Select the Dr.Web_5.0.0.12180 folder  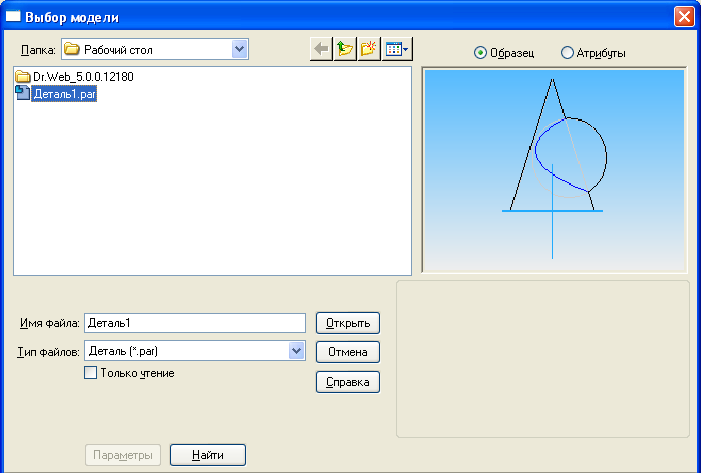pyautogui.click(x=82, y=76)
